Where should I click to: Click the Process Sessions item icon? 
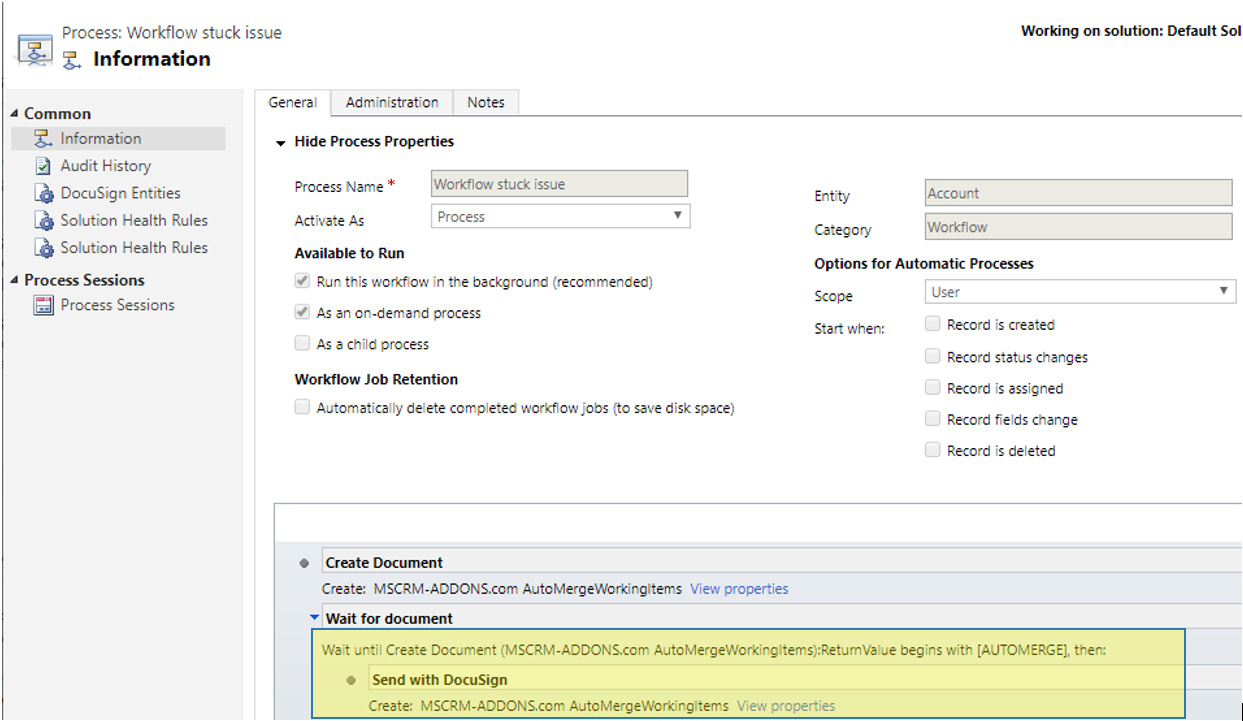point(43,305)
